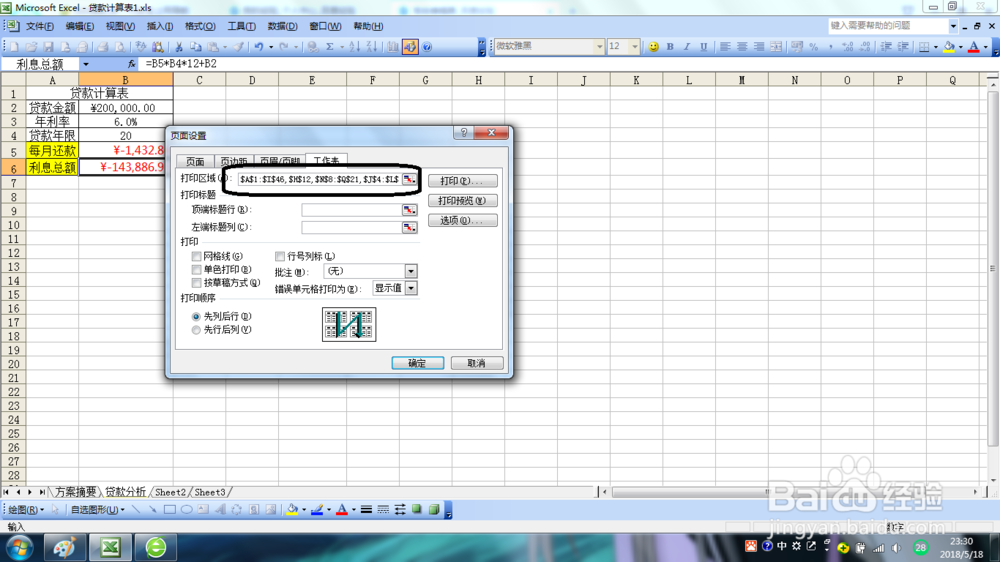Open the font size dropdown

pyautogui.click(x=634, y=47)
